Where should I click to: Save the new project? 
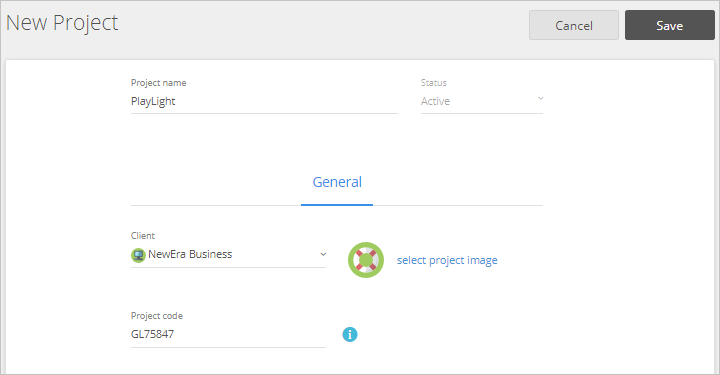669,25
